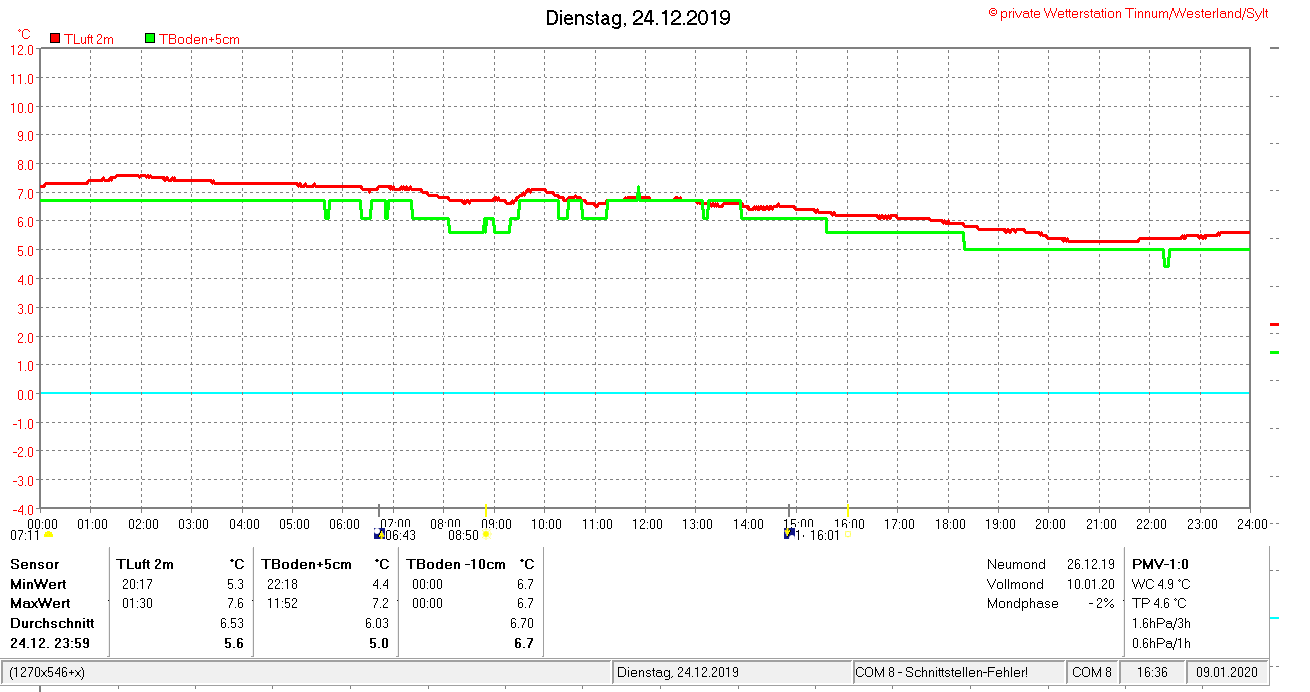Click the moon icon beside 06:43
Screen dimensions: 1310x692
[x=378, y=534]
